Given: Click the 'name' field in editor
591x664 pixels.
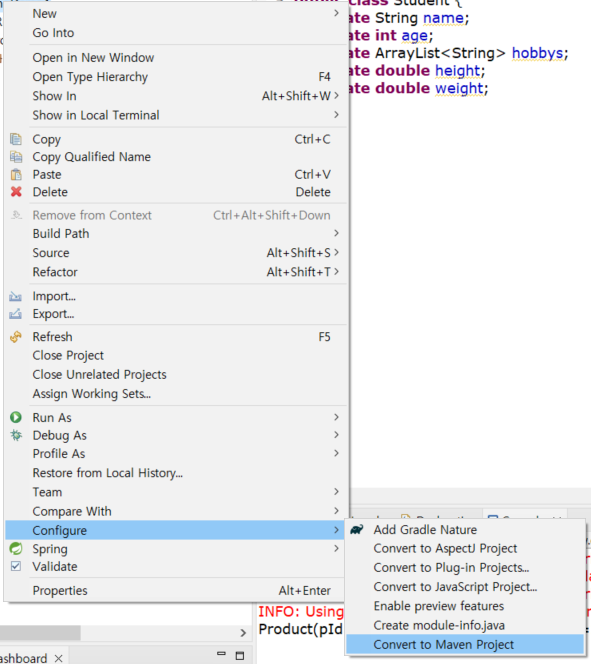Looking at the screenshot, I should [443, 18].
